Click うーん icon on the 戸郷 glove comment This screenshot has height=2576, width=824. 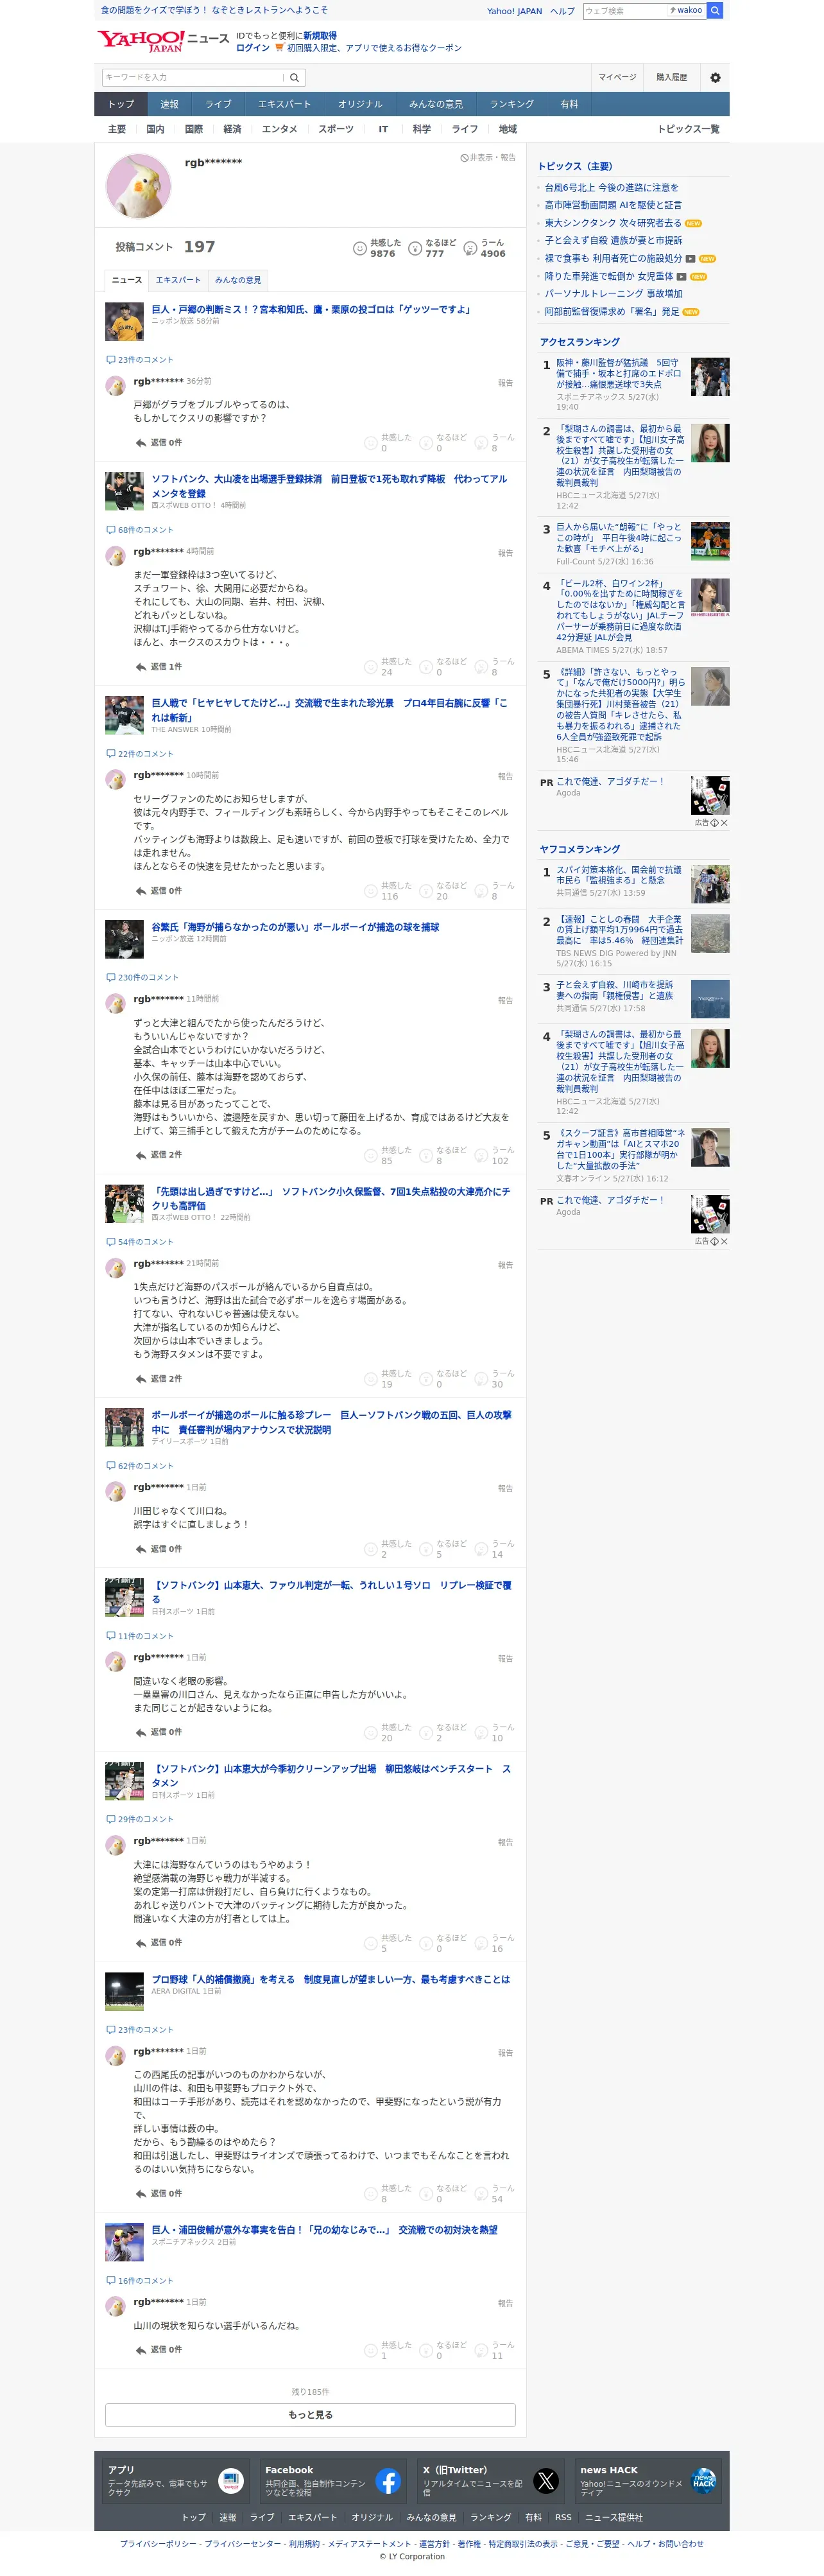pyautogui.click(x=481, y=443)
